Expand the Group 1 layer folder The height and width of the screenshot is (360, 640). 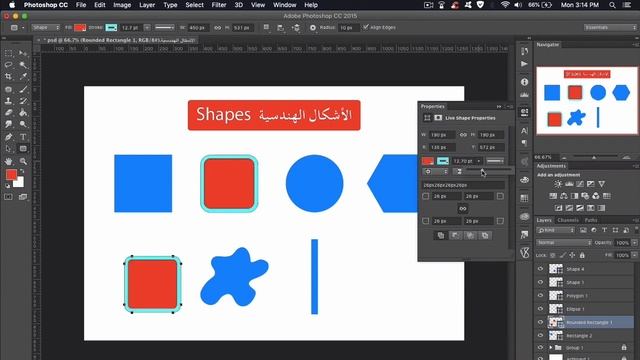click(550, 348)
